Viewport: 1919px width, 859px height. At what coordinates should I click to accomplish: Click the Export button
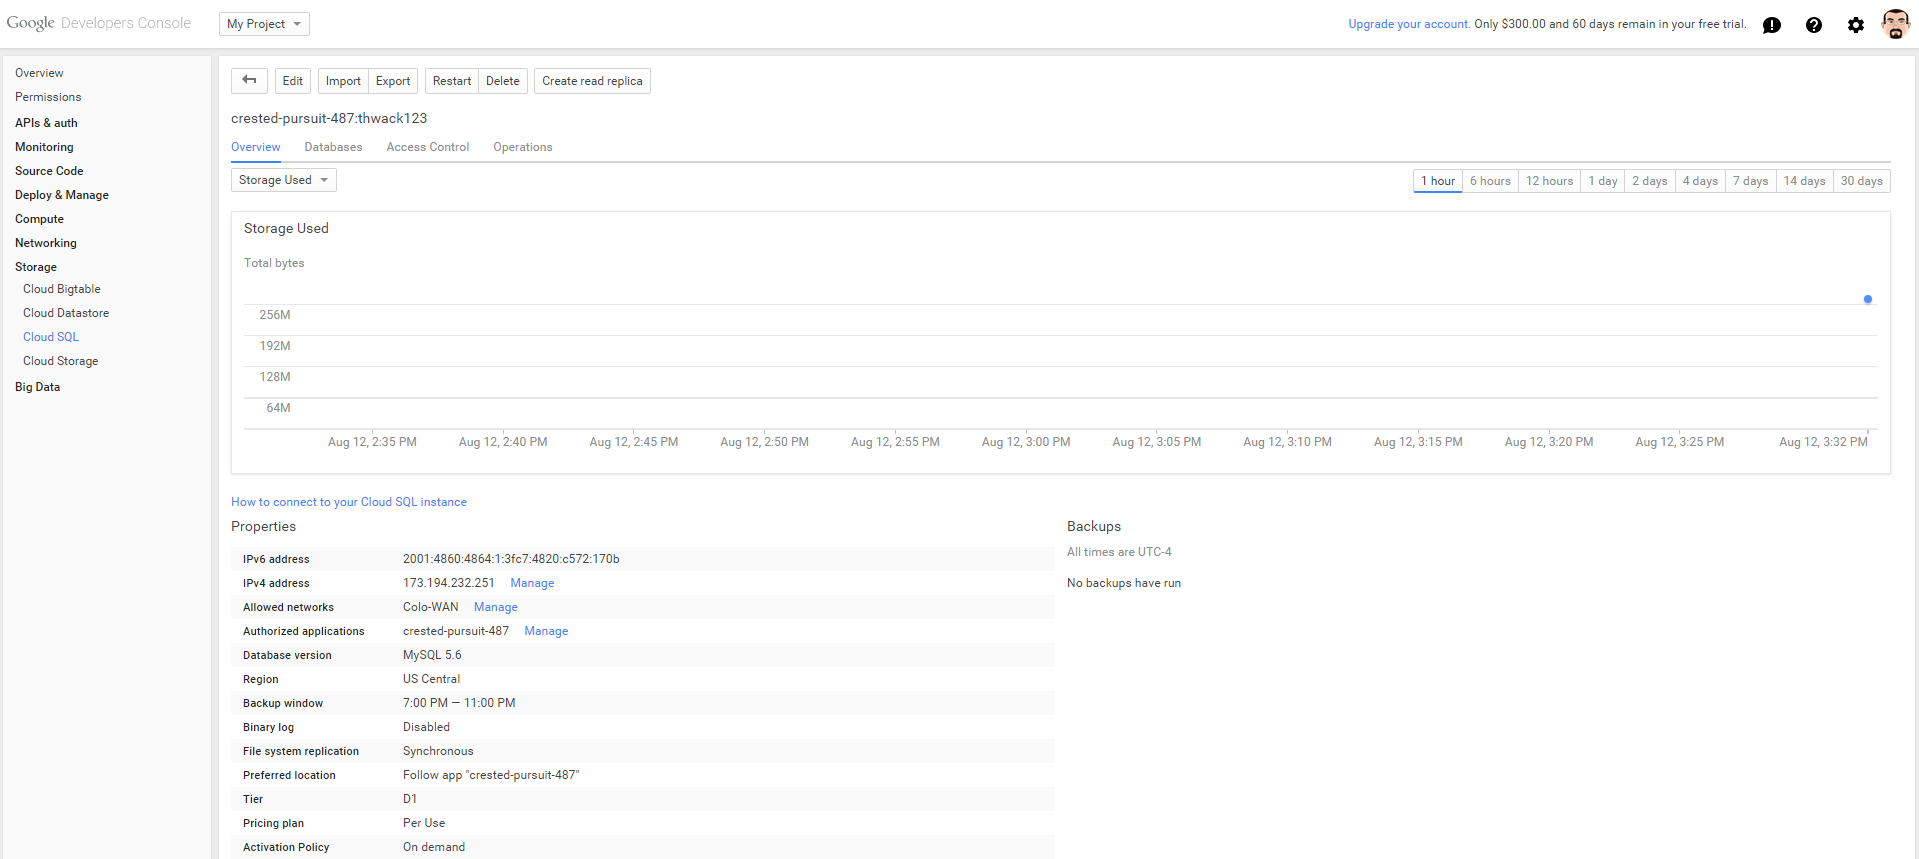[393, 81]
